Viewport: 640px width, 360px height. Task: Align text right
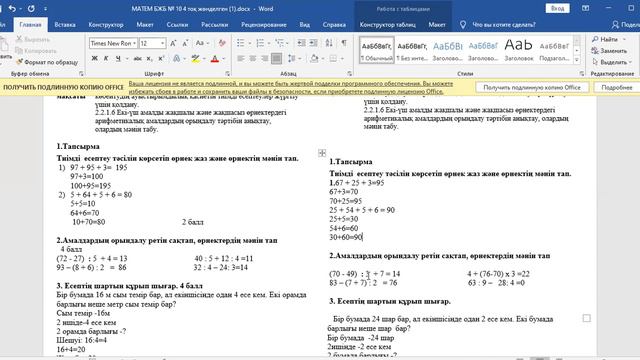(x=264, y=59)
